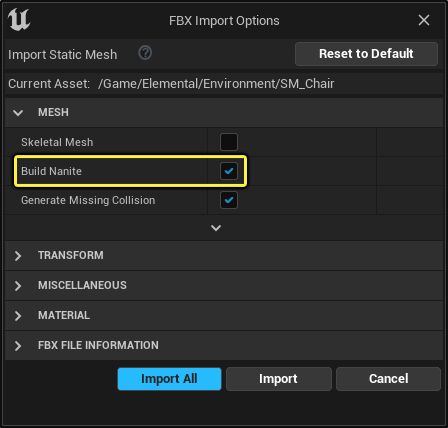Enable the Skeletal Mesh checkbox
This screenshot has width=448, height=428.
(x=229, y=142)
